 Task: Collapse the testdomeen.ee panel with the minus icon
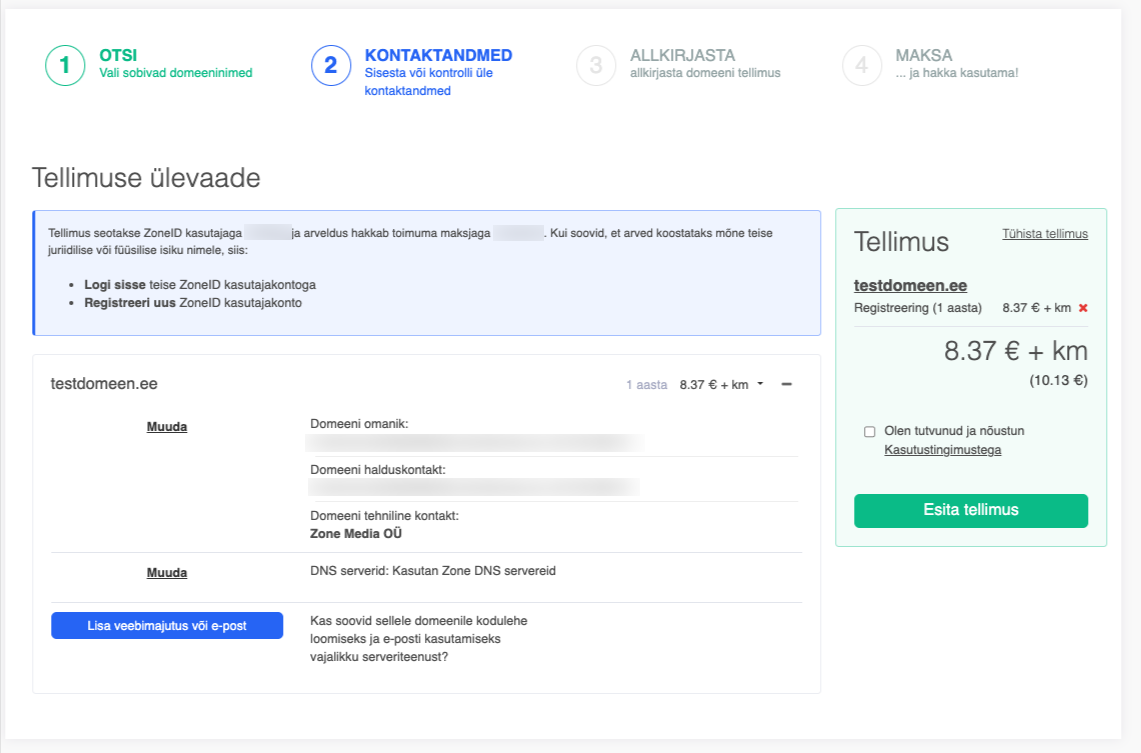coord(787,385)
